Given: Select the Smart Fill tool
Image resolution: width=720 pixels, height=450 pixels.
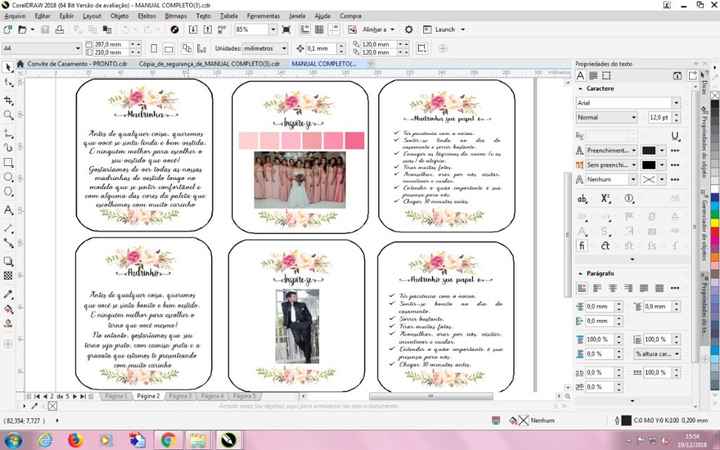Looking at the screenshot, I should point(8,323).
